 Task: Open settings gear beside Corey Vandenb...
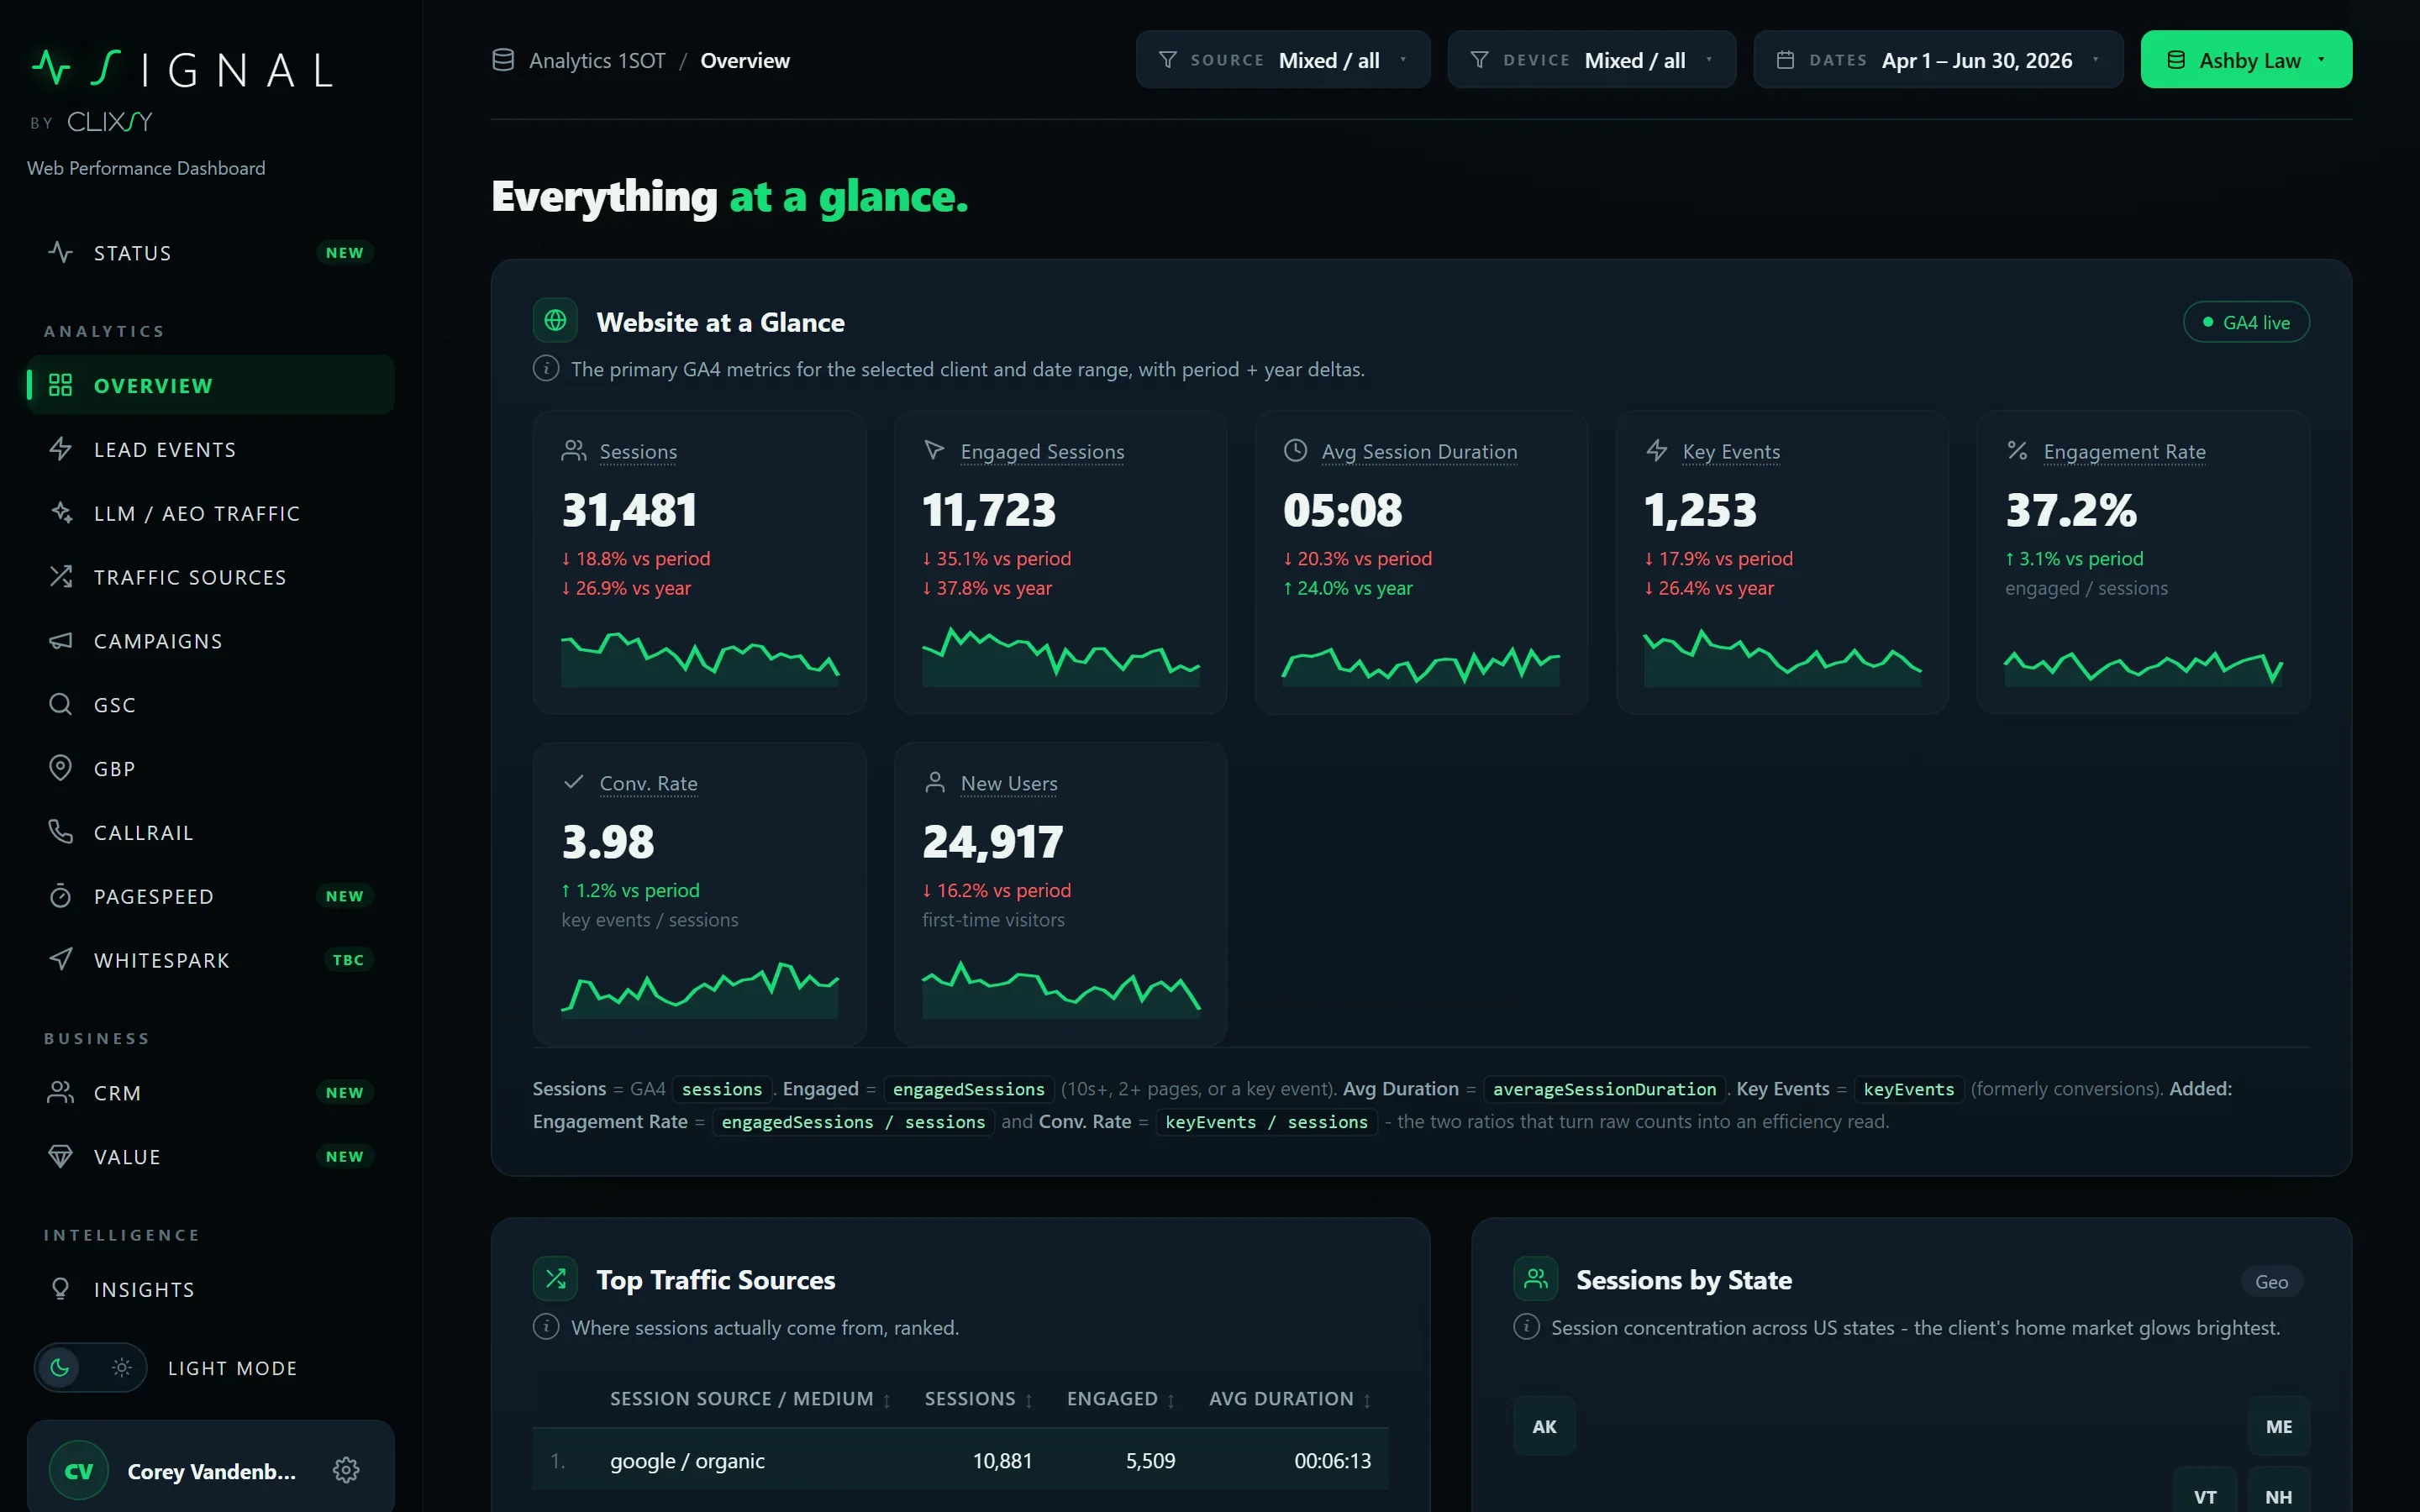(346, 1470)
